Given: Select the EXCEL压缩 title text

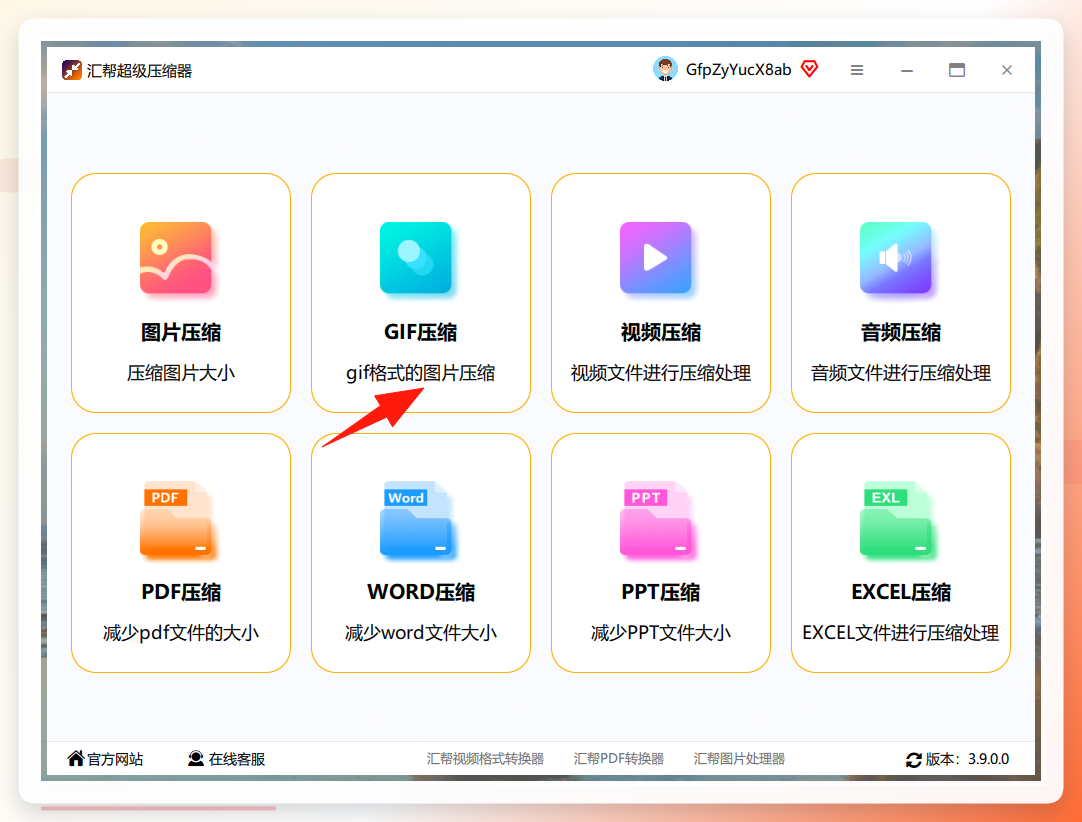Looking at the screenshot, I should 901,592.
